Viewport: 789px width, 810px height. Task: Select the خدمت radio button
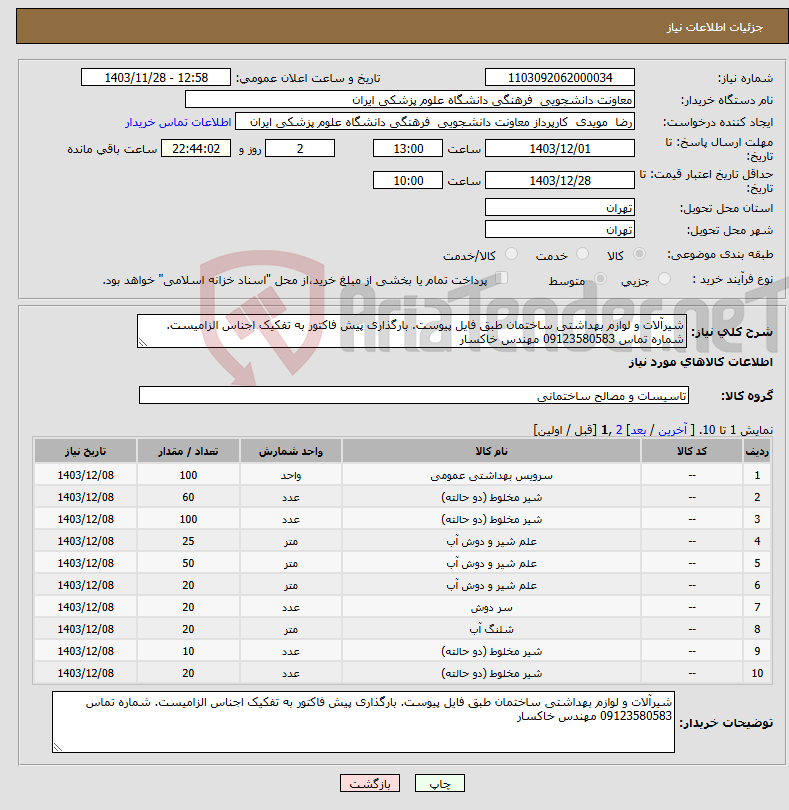pos(582,254)
